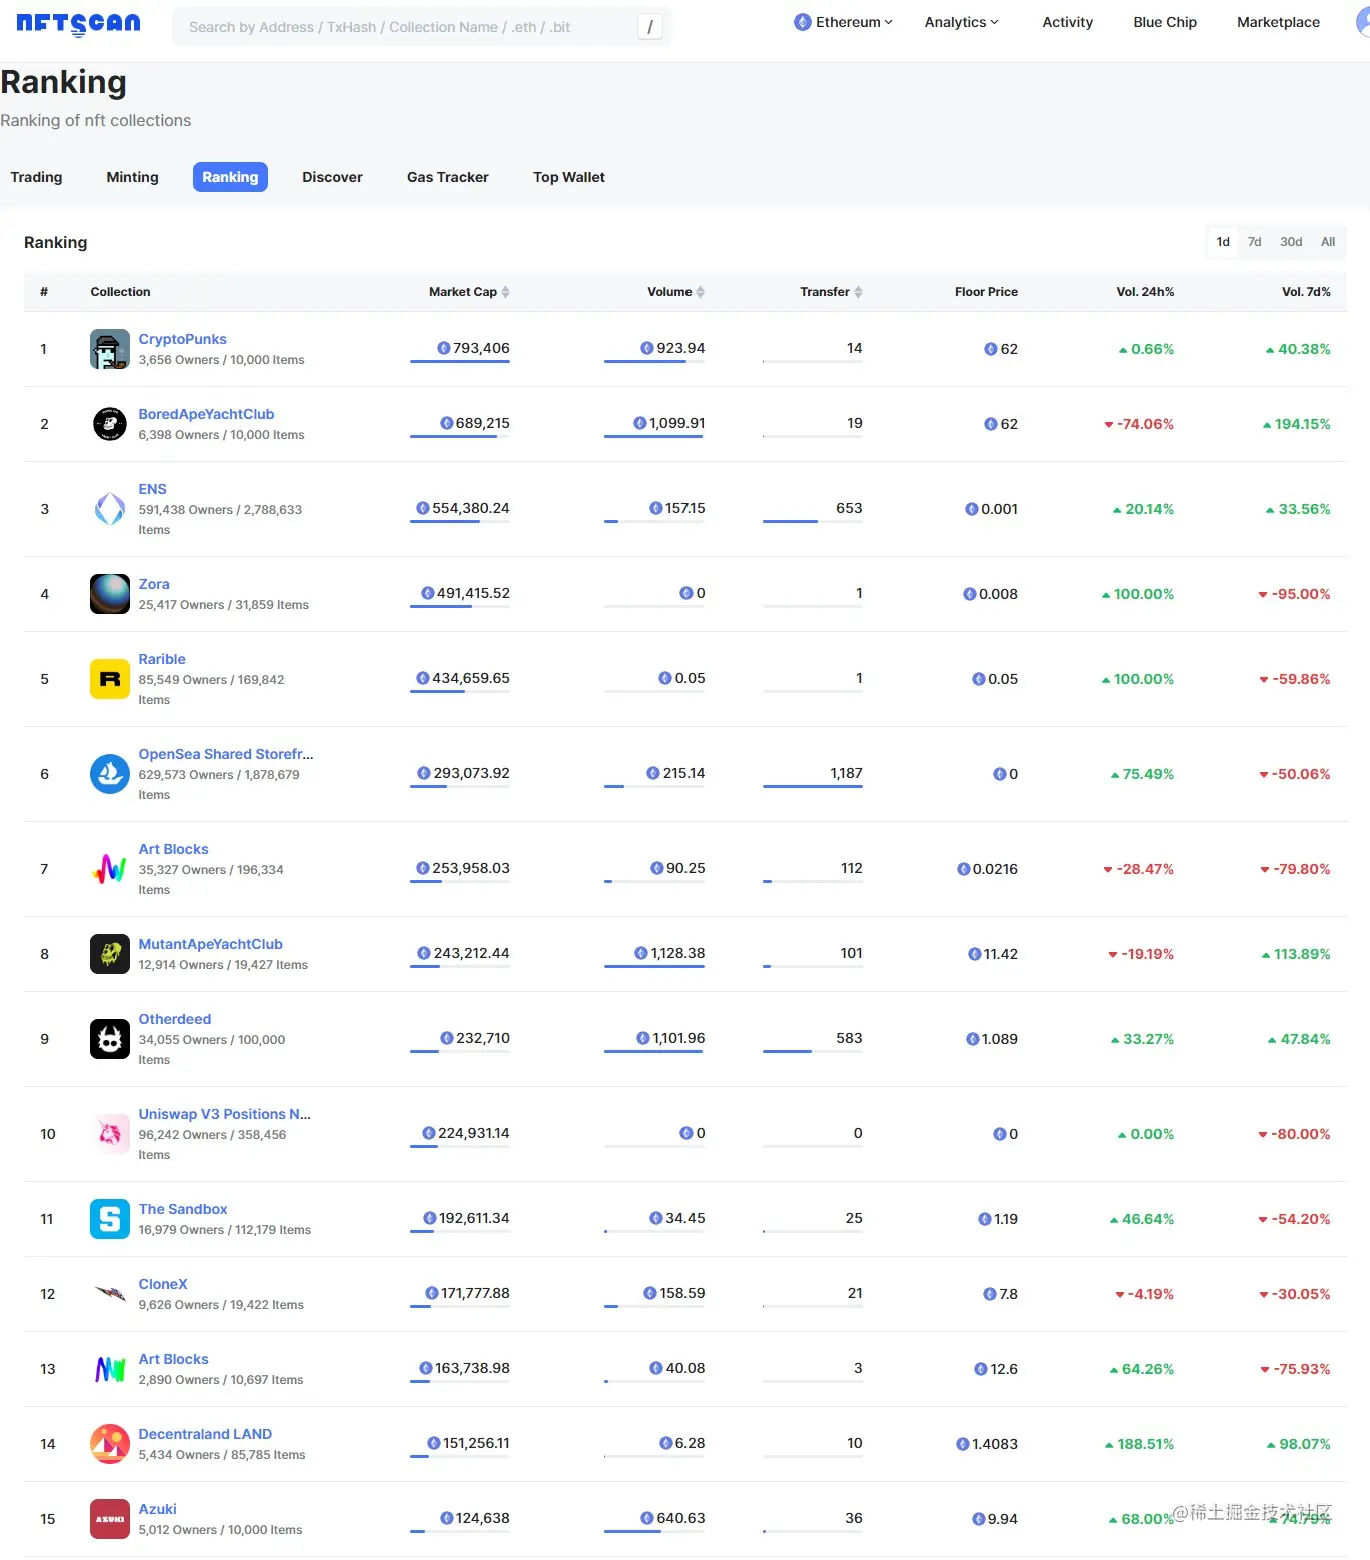Click the slash shortcut icon in search
The width and height of the screenshot is (1370, 1560).
[650, 27]
